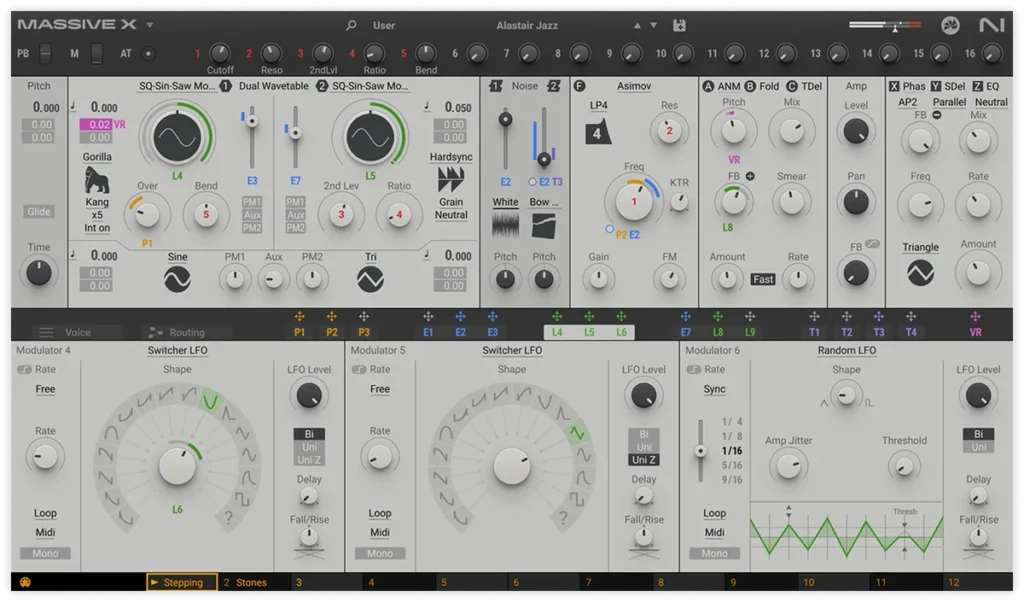Open the AP2 phaser mode menu
The height and width of the screenshot is (602, 1024).
907,102
